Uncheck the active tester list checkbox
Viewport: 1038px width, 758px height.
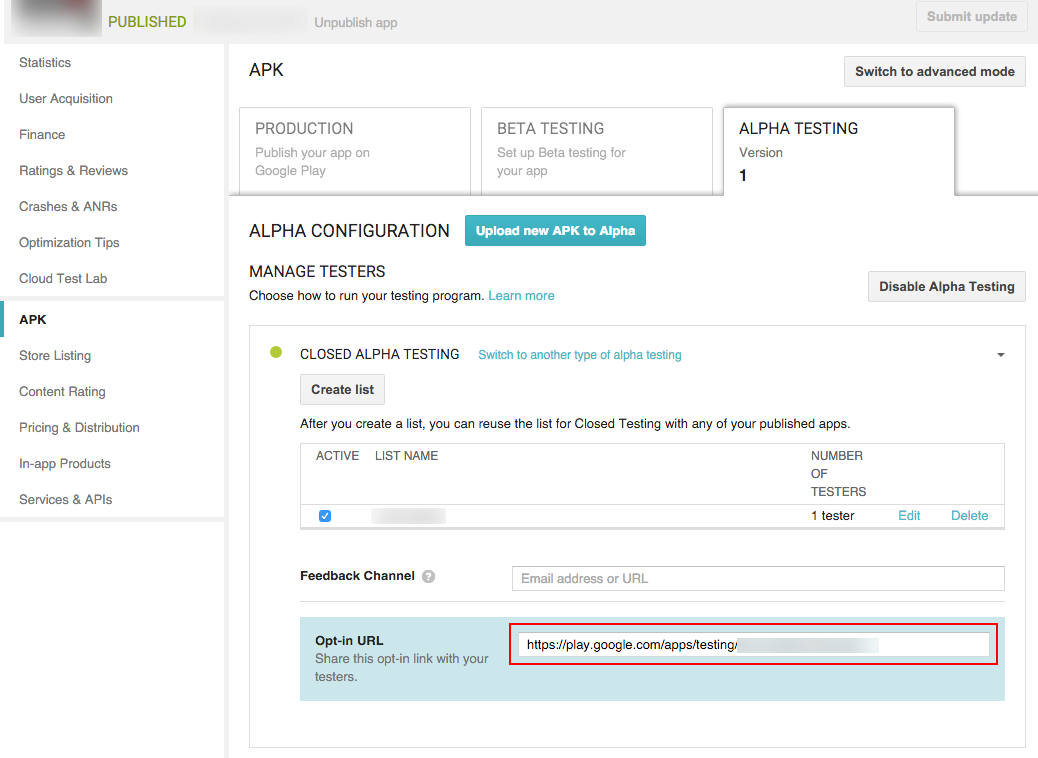[x=325, y=516]
